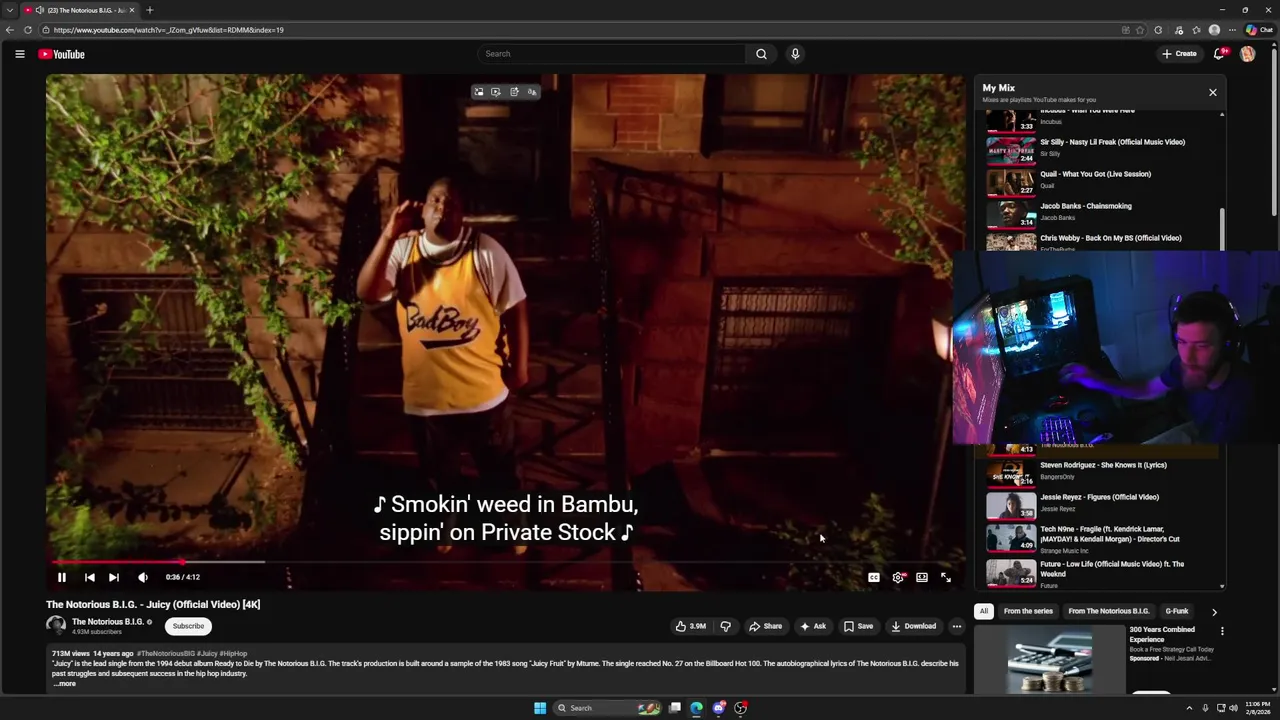Viewport: 1280px width, 720px height.
Task: Toggle closed captions on the player
Action: [874, 577]
